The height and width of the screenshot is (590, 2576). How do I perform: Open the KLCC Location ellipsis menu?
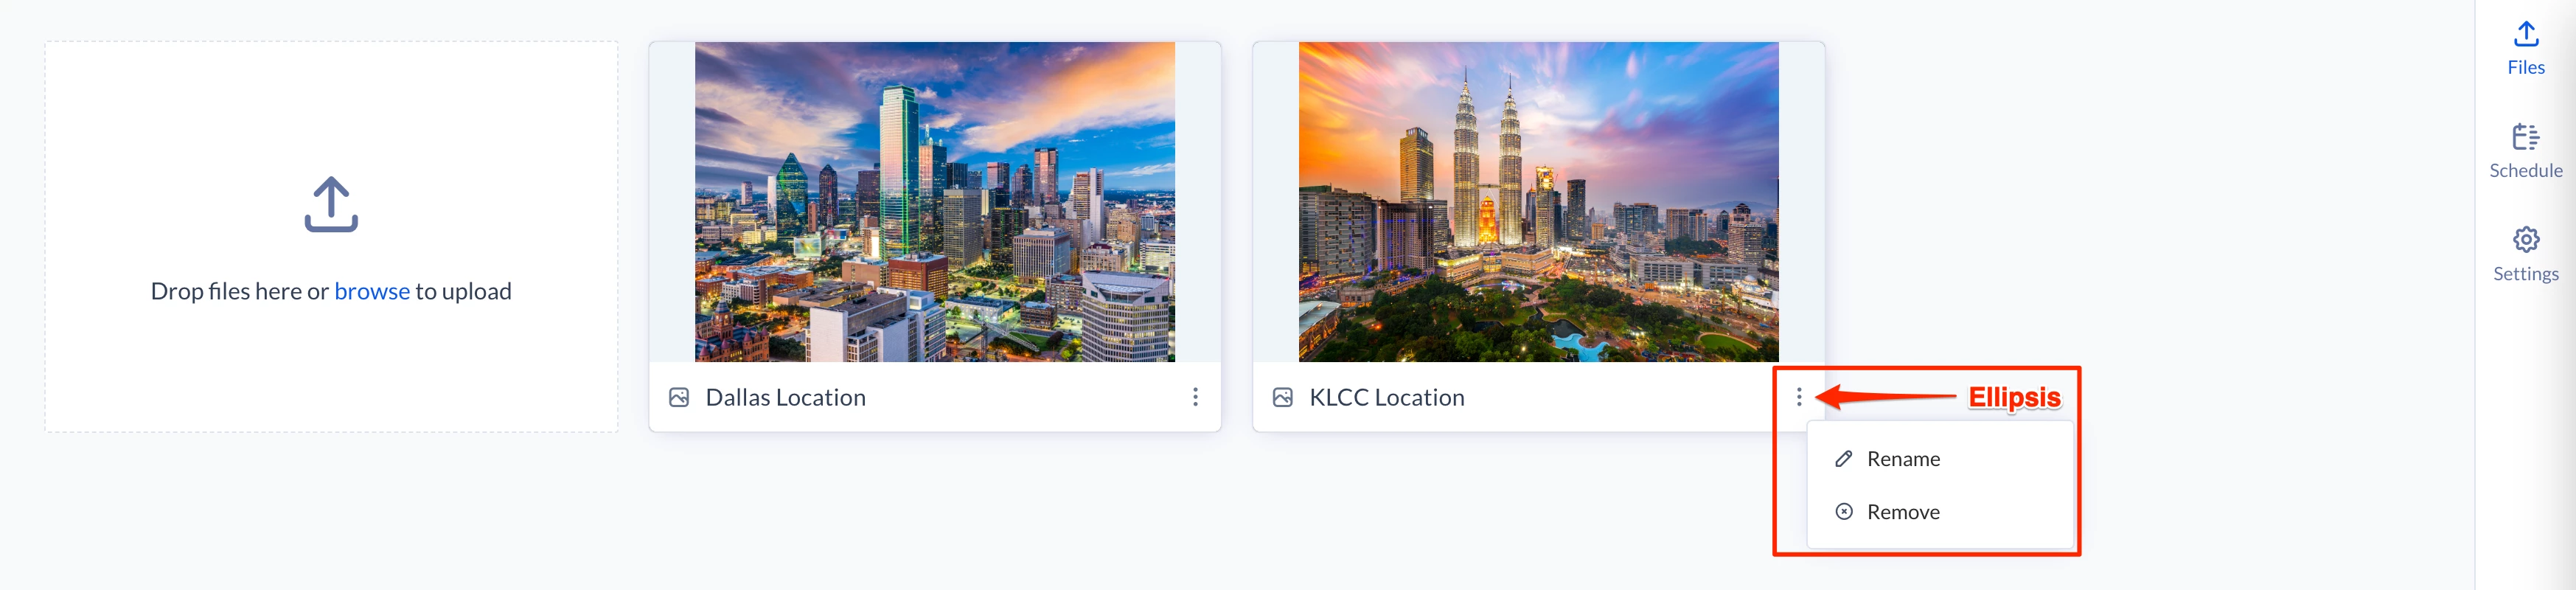click(1799, 398)
